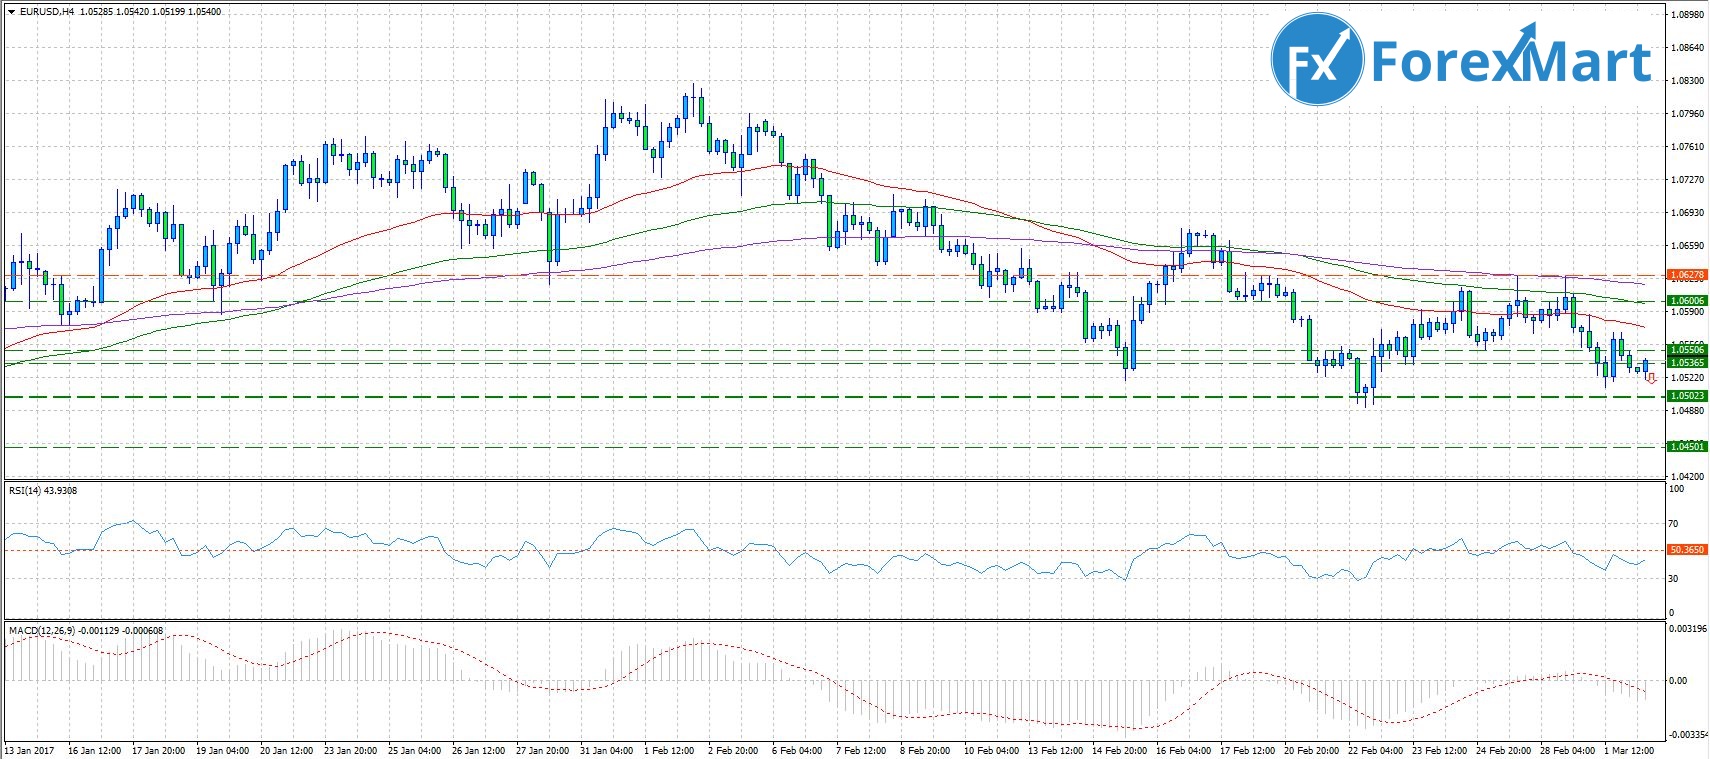Click price scale value 1.06590
Viewport: 1710px width, 759px height.
tap(1687, 246)
